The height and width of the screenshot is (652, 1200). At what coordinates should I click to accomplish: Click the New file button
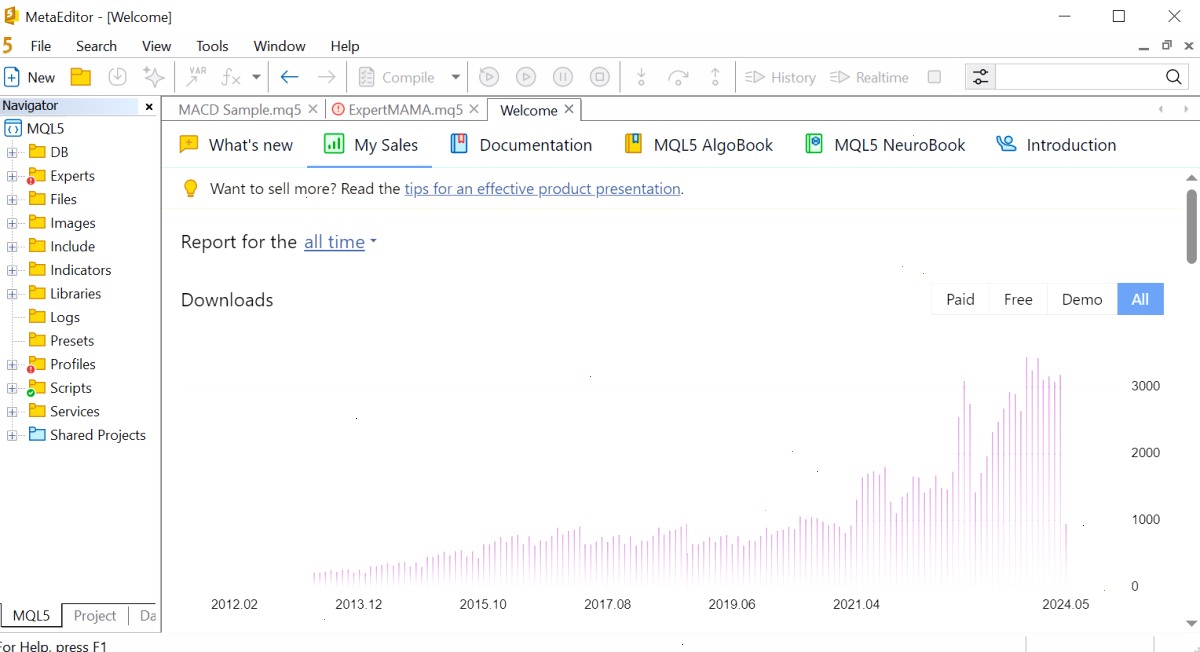(30, 77)
